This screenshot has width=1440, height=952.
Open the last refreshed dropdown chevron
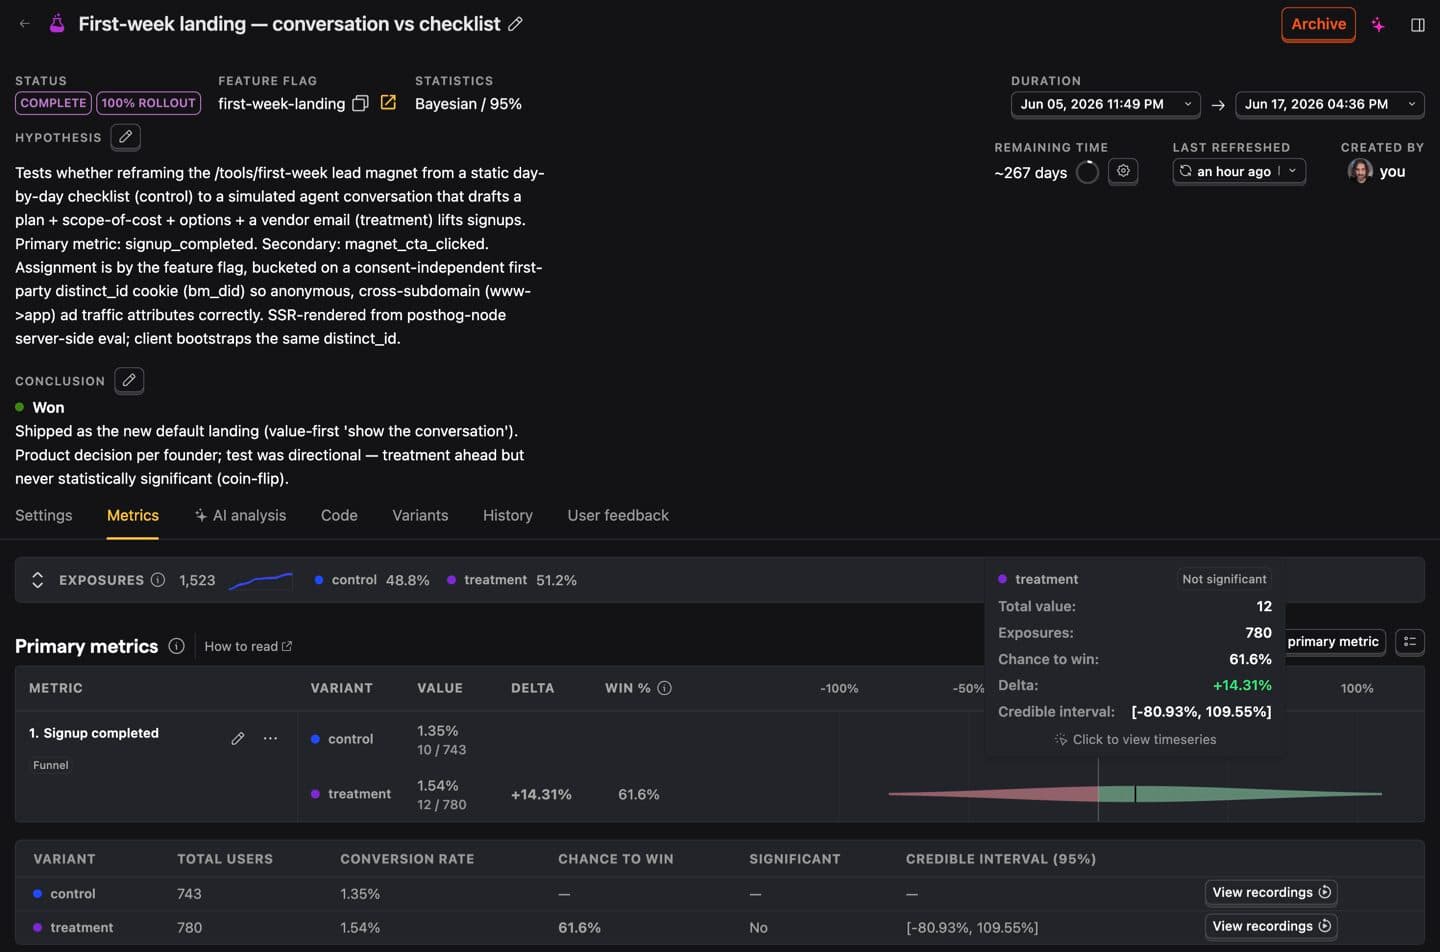1292,171
